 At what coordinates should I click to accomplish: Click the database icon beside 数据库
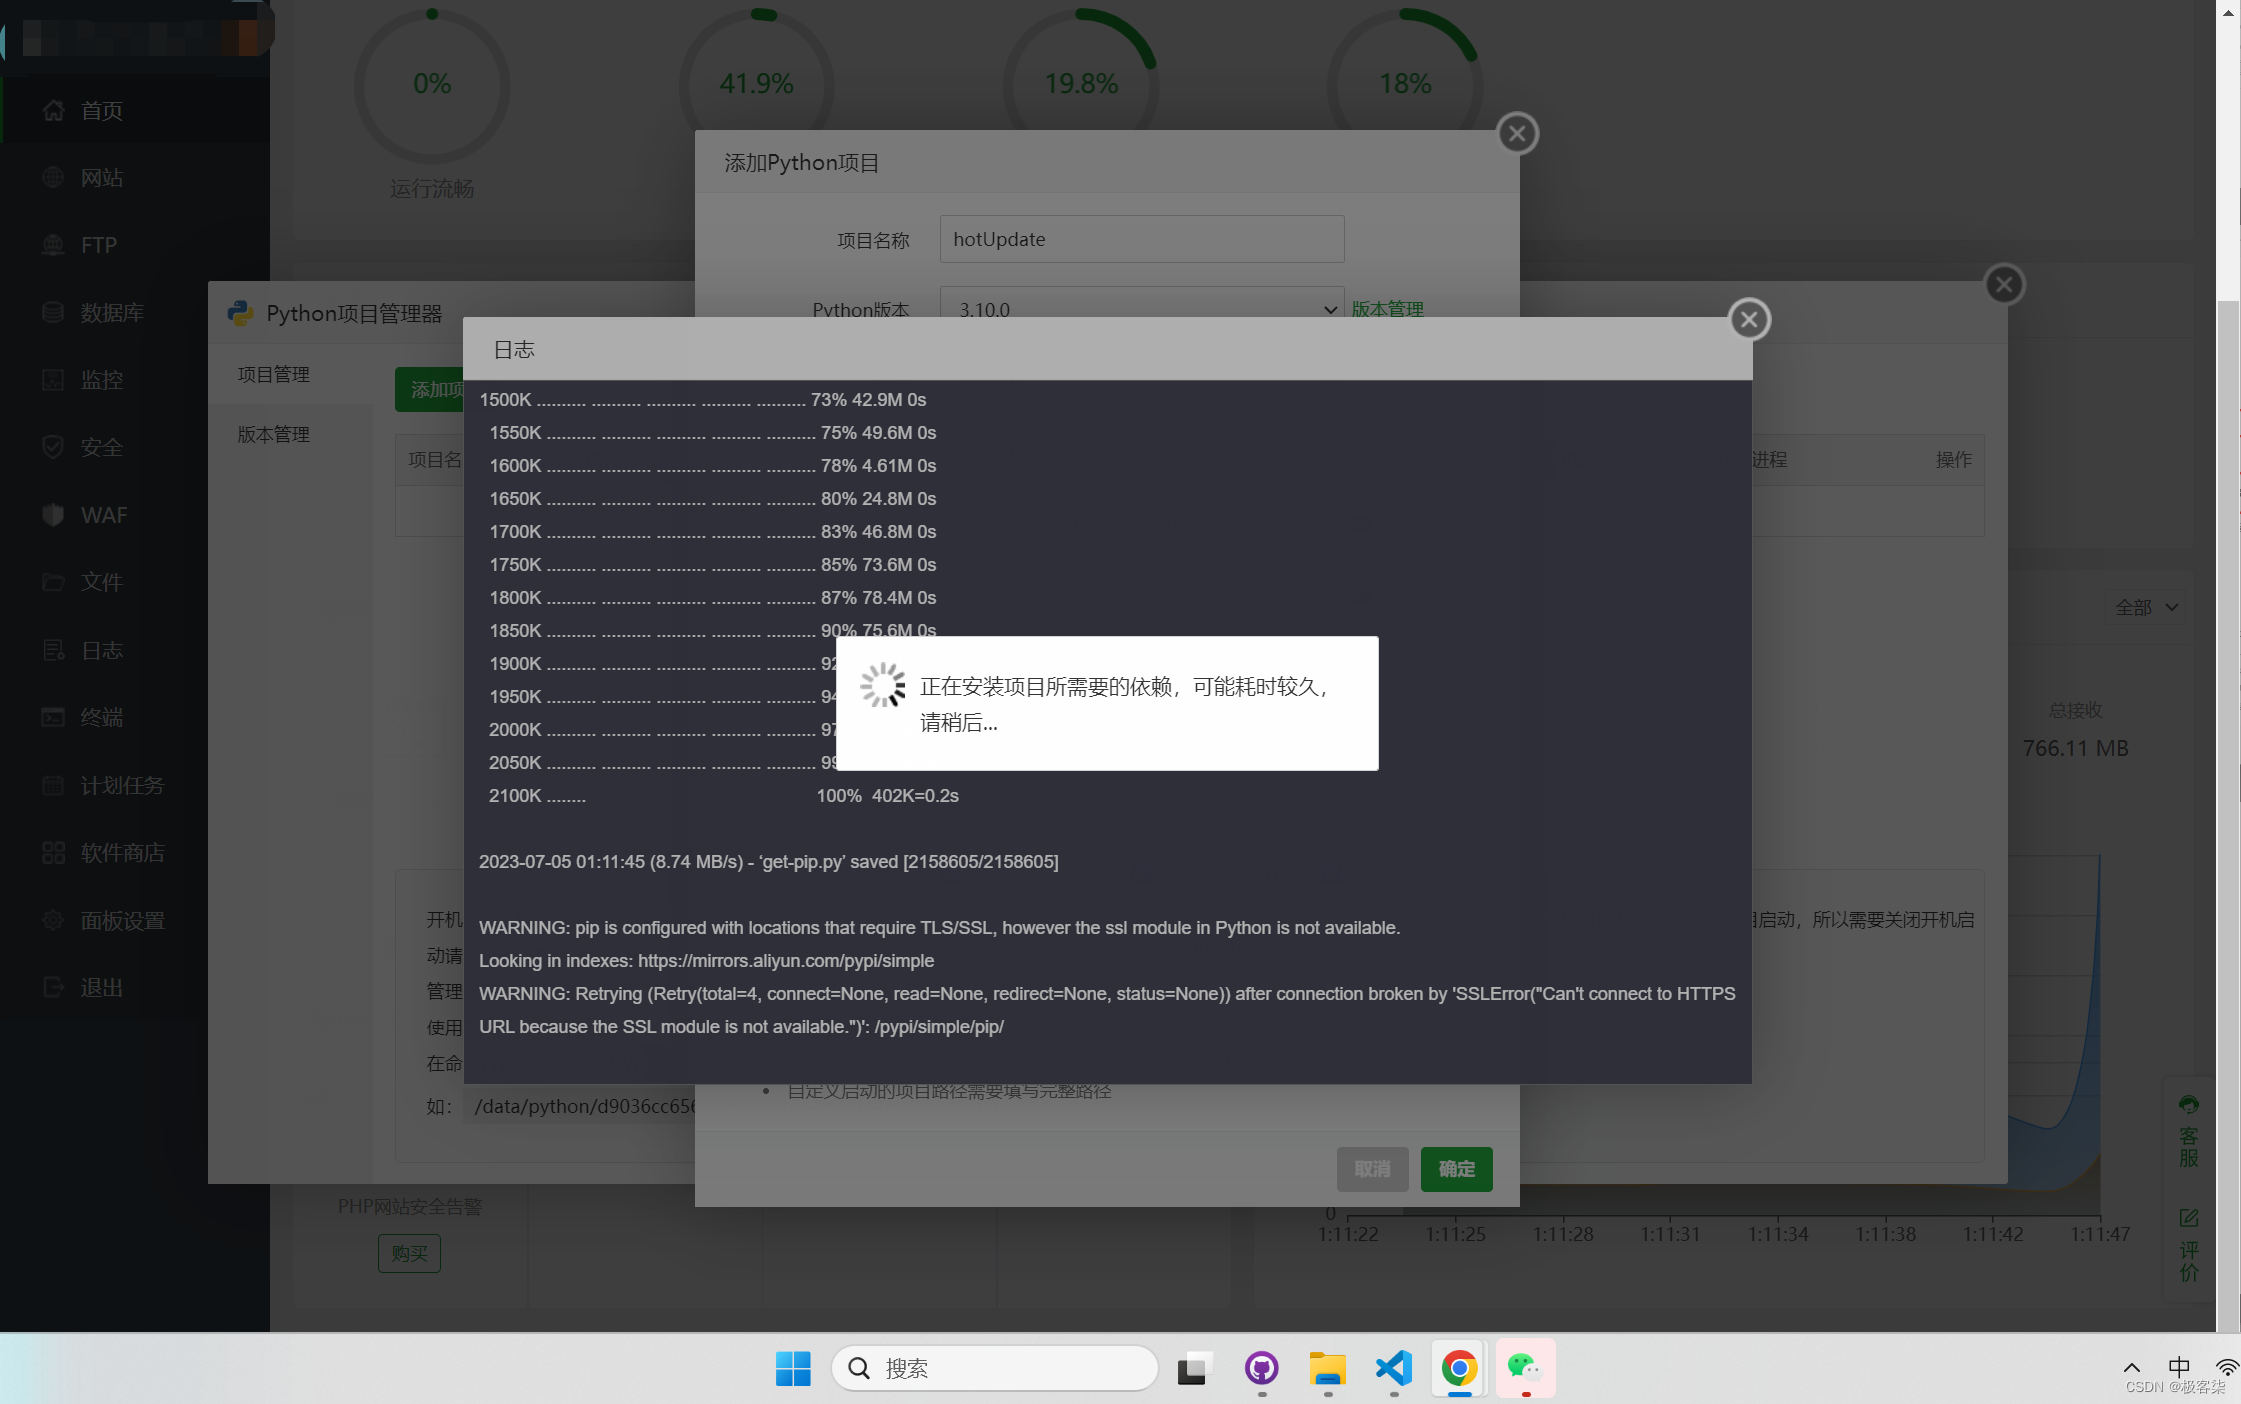click(x=54, y=313)
